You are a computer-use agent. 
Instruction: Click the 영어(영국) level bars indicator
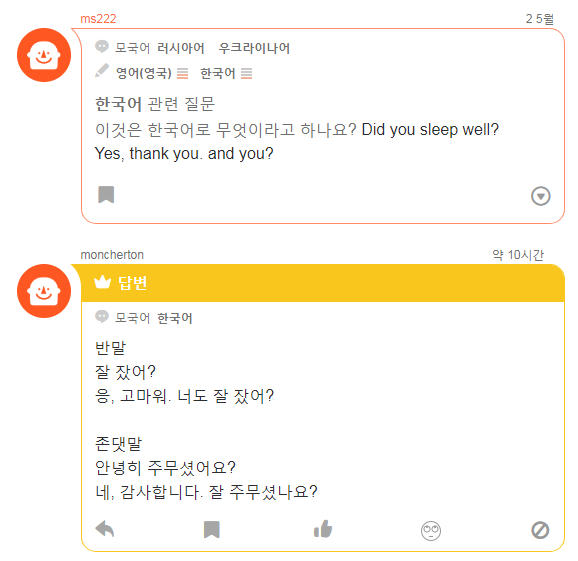(x=182, y=73)
